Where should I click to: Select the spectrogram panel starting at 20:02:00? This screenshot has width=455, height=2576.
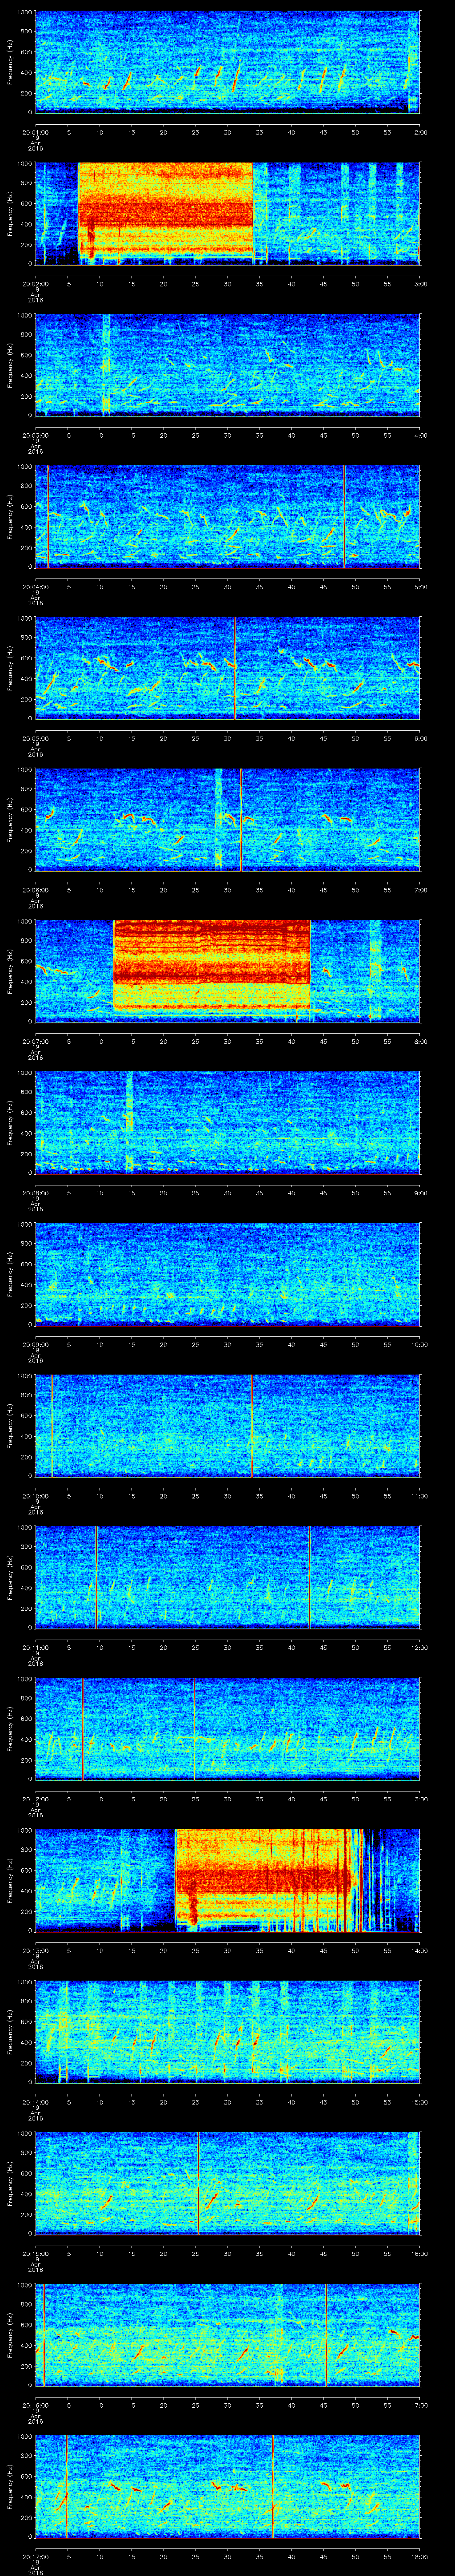[x=227, y=213]
